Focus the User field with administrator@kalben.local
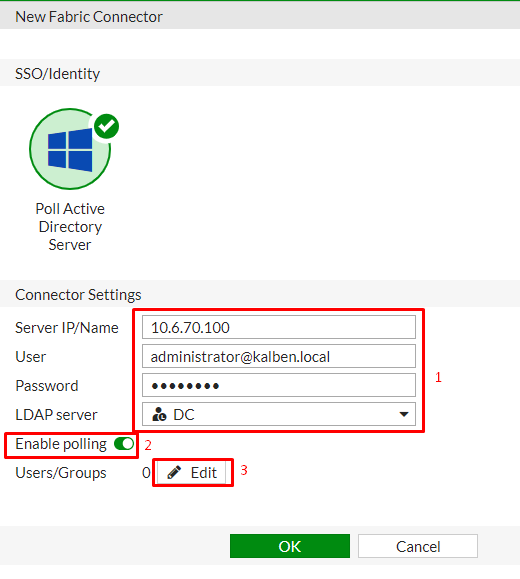The image size is (520, 579). 279,356
